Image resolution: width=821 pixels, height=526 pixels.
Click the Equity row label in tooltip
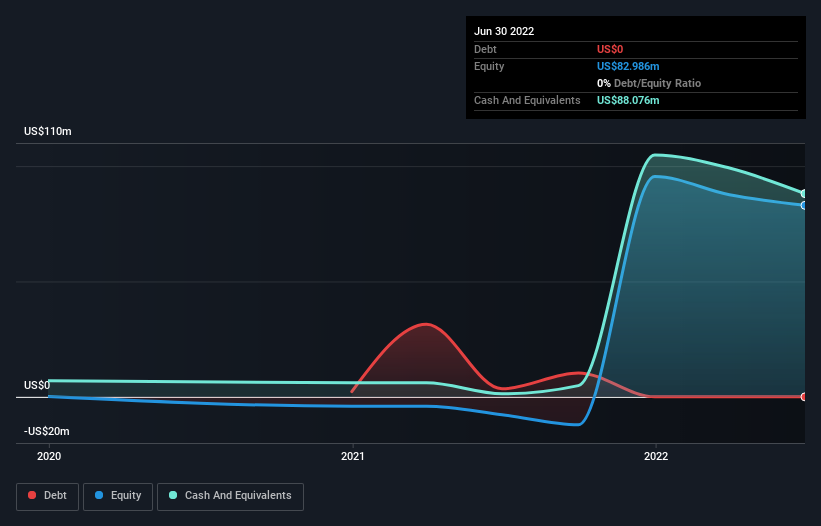pyautogui.click(x=489, y=66)
